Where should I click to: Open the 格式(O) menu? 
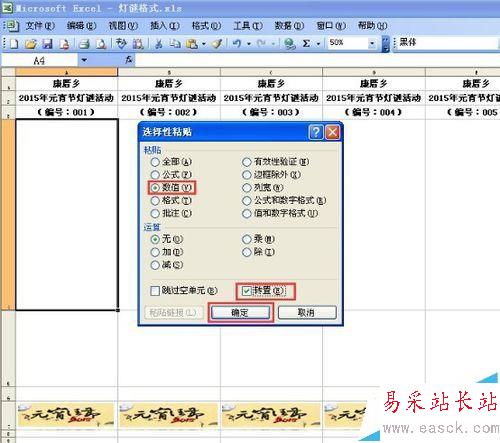click(206, 26)
